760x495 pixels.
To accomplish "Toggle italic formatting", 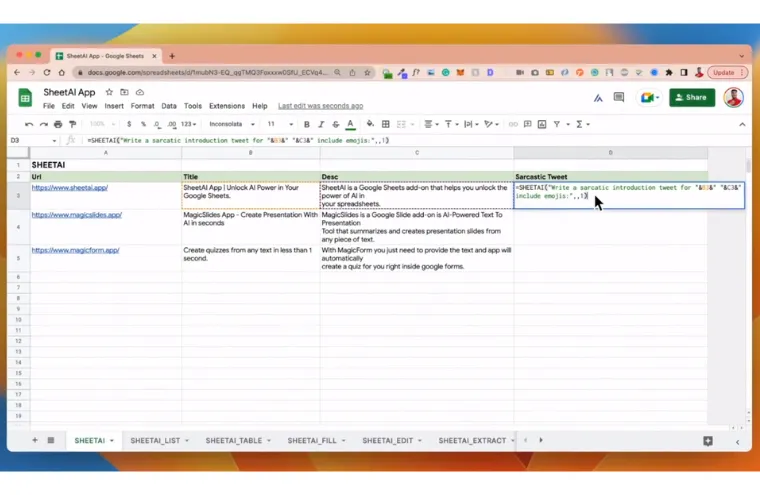I will tap(321, 125).
